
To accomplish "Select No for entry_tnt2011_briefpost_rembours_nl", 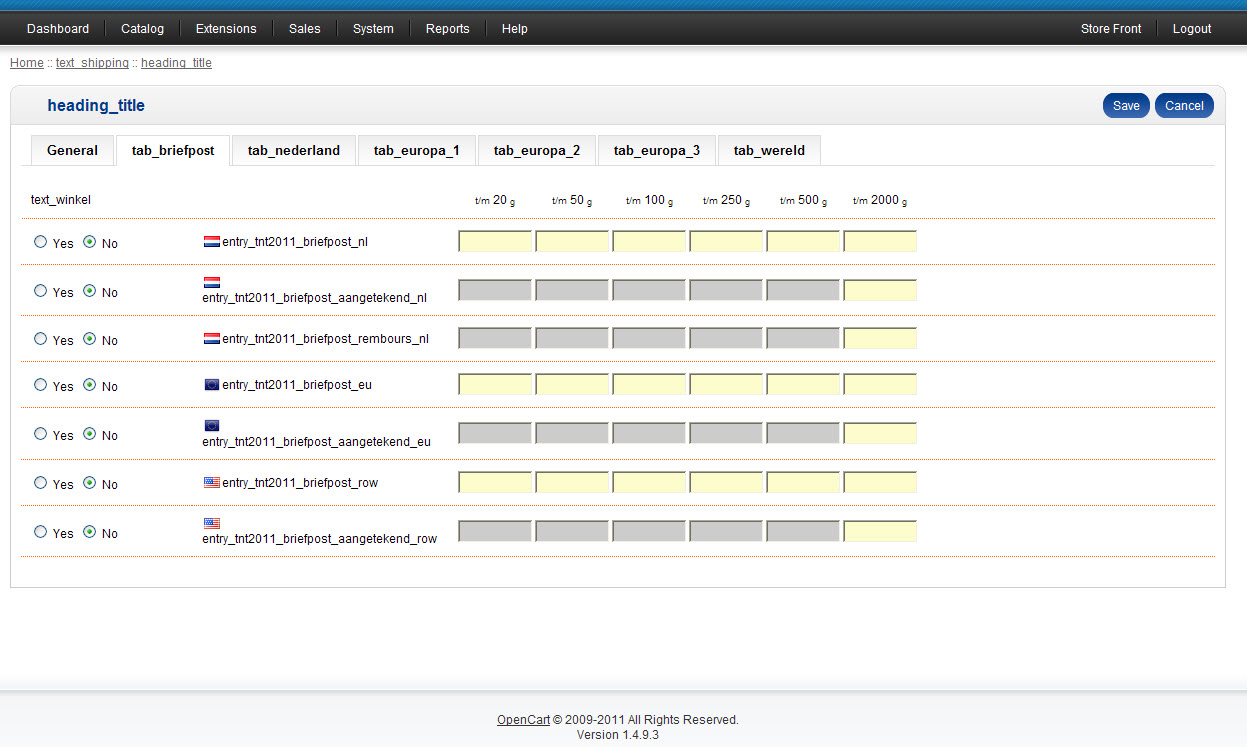I will pyautogui.click(x=90, y=338).
